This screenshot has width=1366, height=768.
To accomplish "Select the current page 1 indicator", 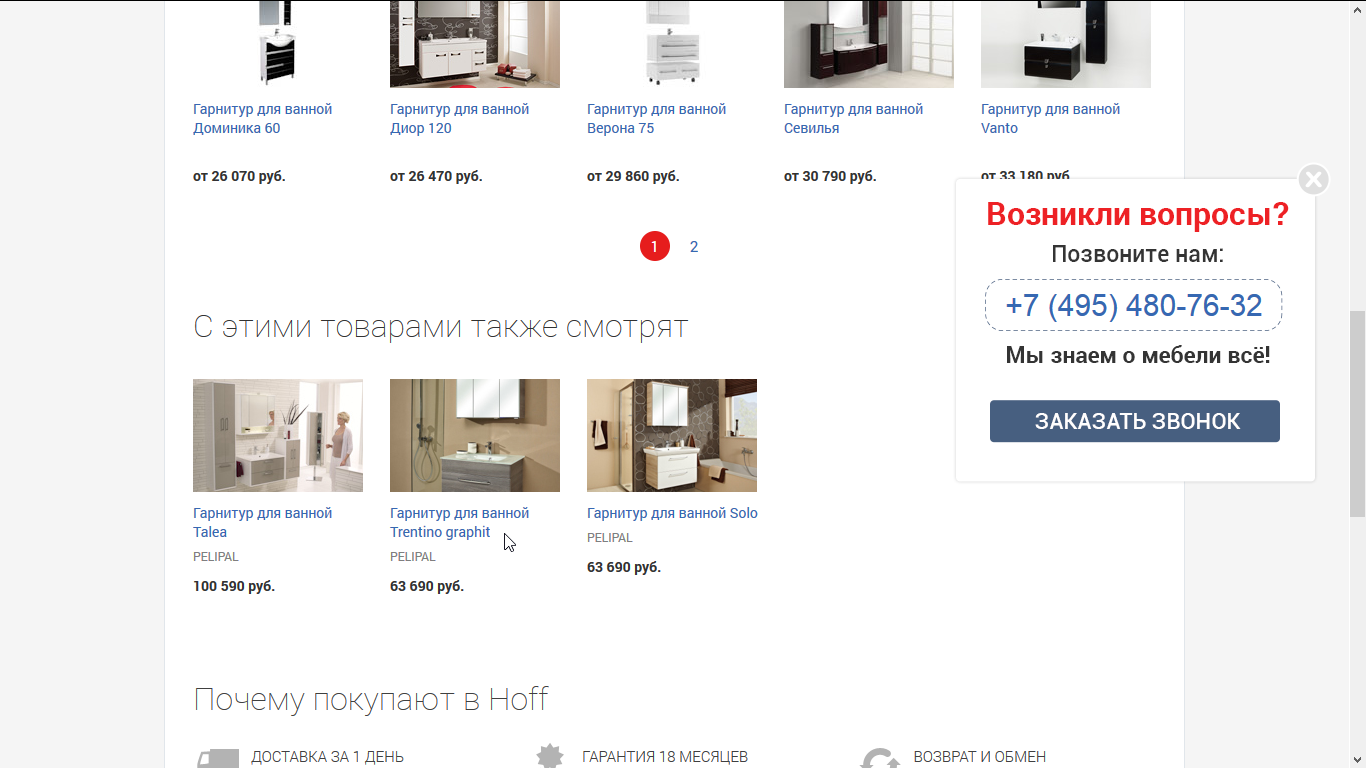I will click(654, 246).
